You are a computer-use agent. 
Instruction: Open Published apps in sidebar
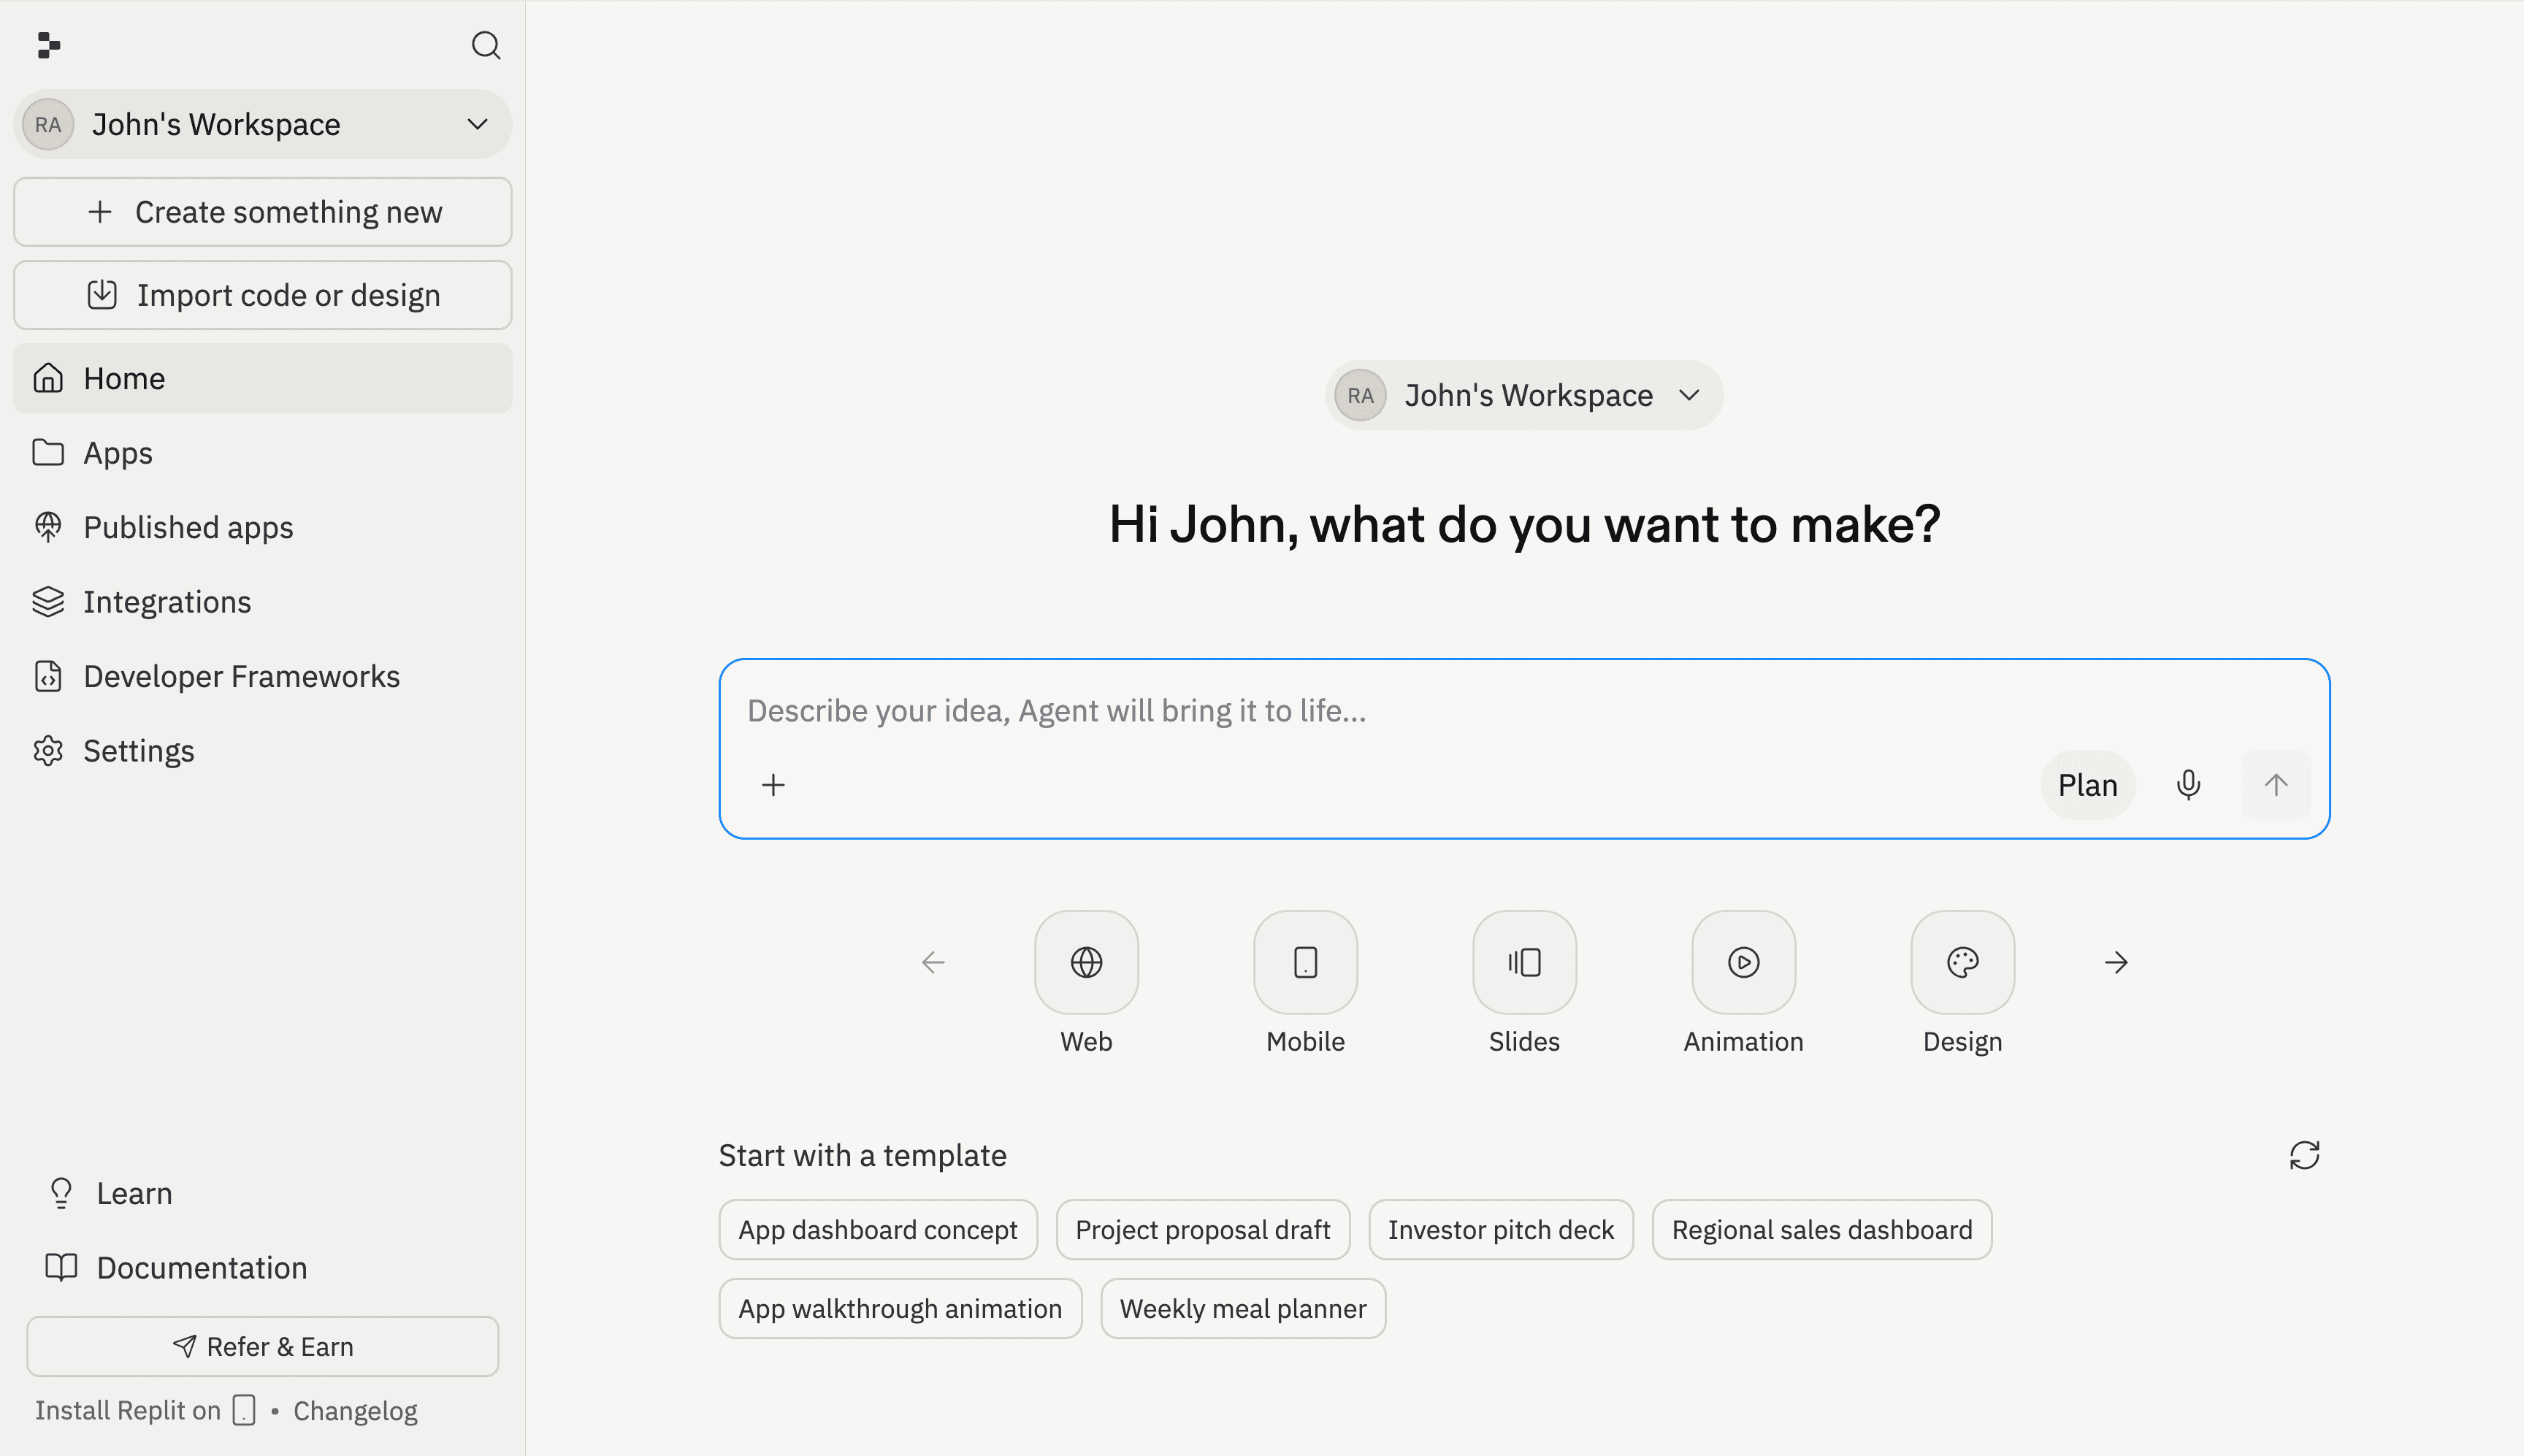[x=262, y=527]
